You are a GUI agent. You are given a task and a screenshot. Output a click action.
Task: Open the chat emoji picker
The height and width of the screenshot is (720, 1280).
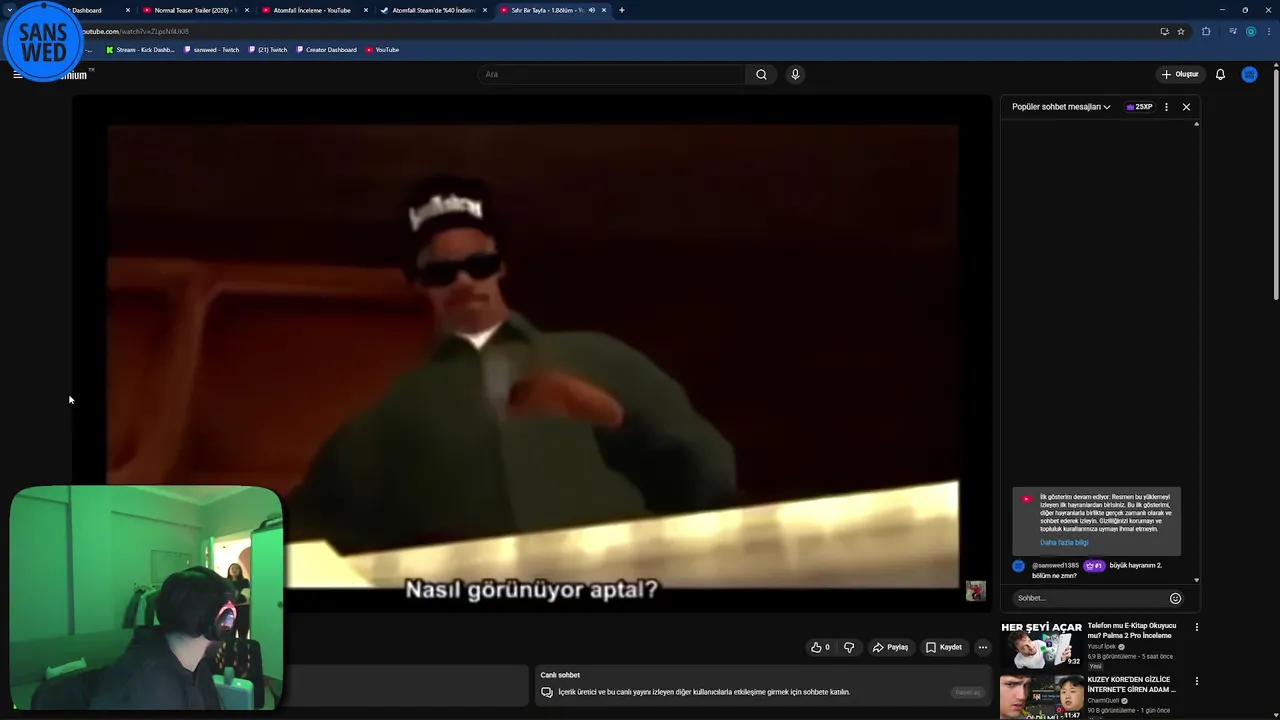tap(1175, 598)
